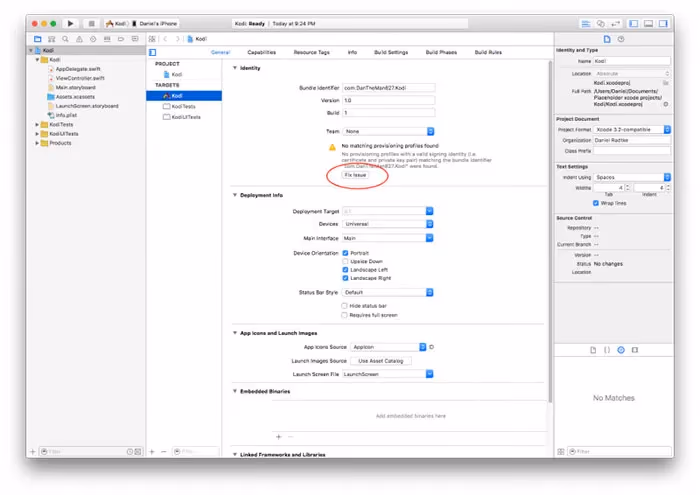This screenshot has width=700, height=495.
Task: Click the Bundle Identifier text field
Action: tap(388, 88)
